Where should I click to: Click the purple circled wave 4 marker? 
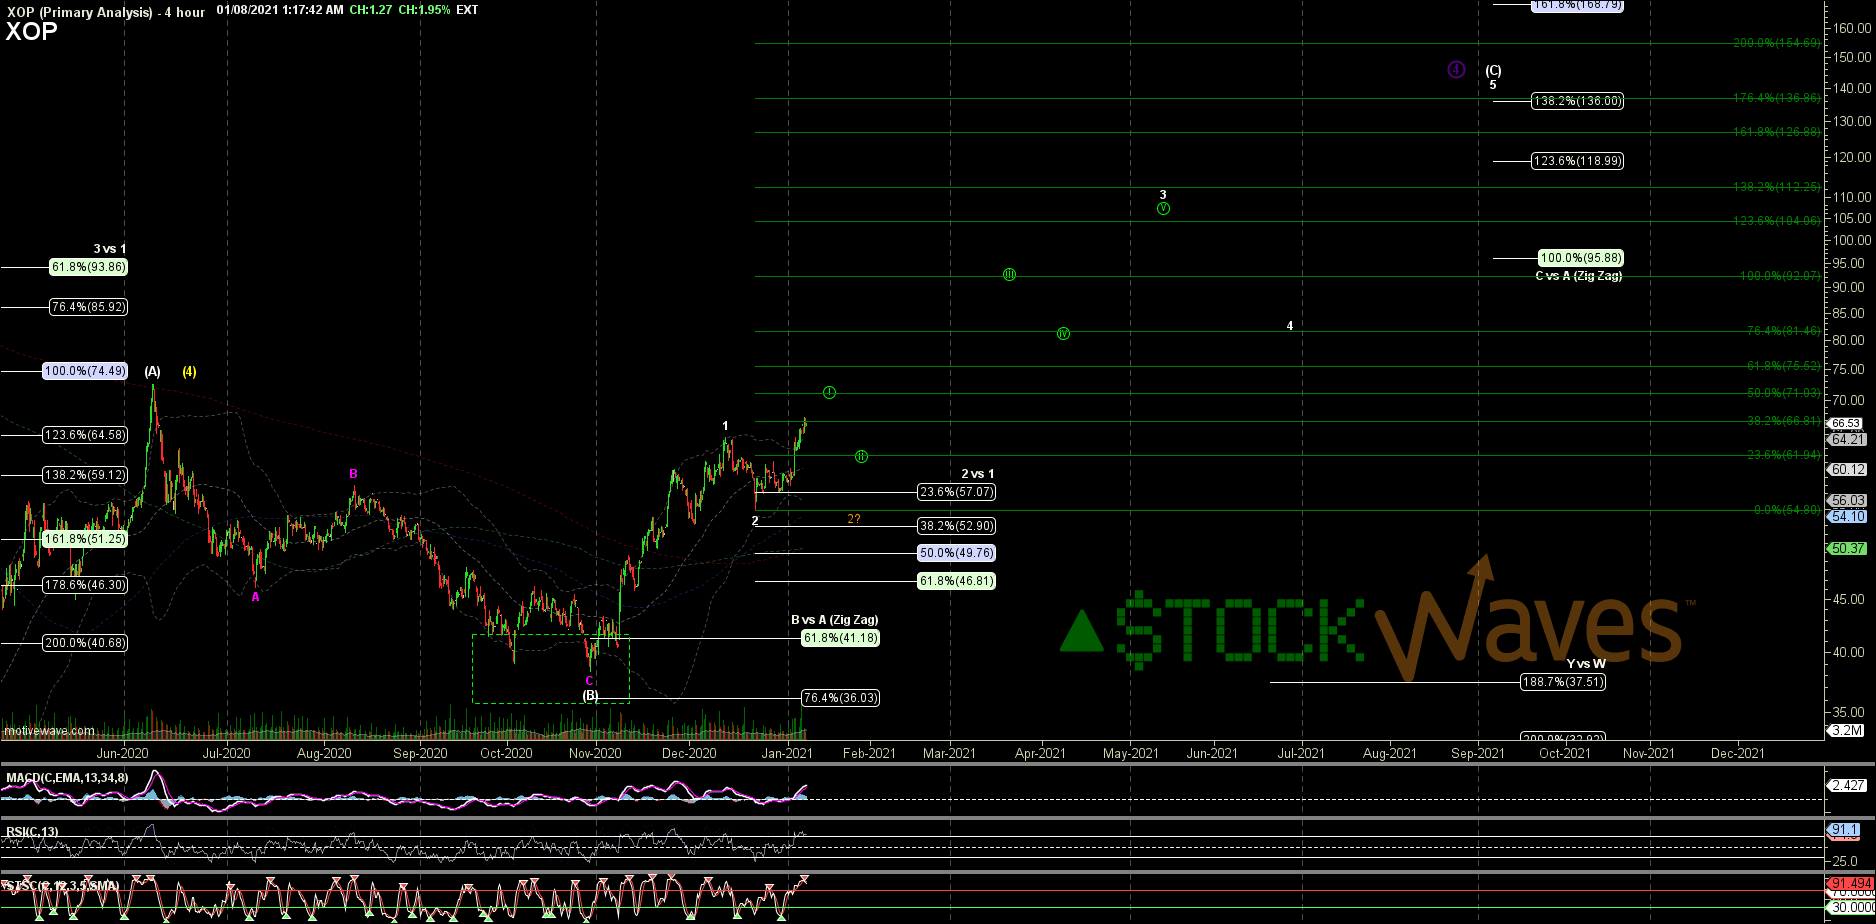click(x=1455, y=70)
